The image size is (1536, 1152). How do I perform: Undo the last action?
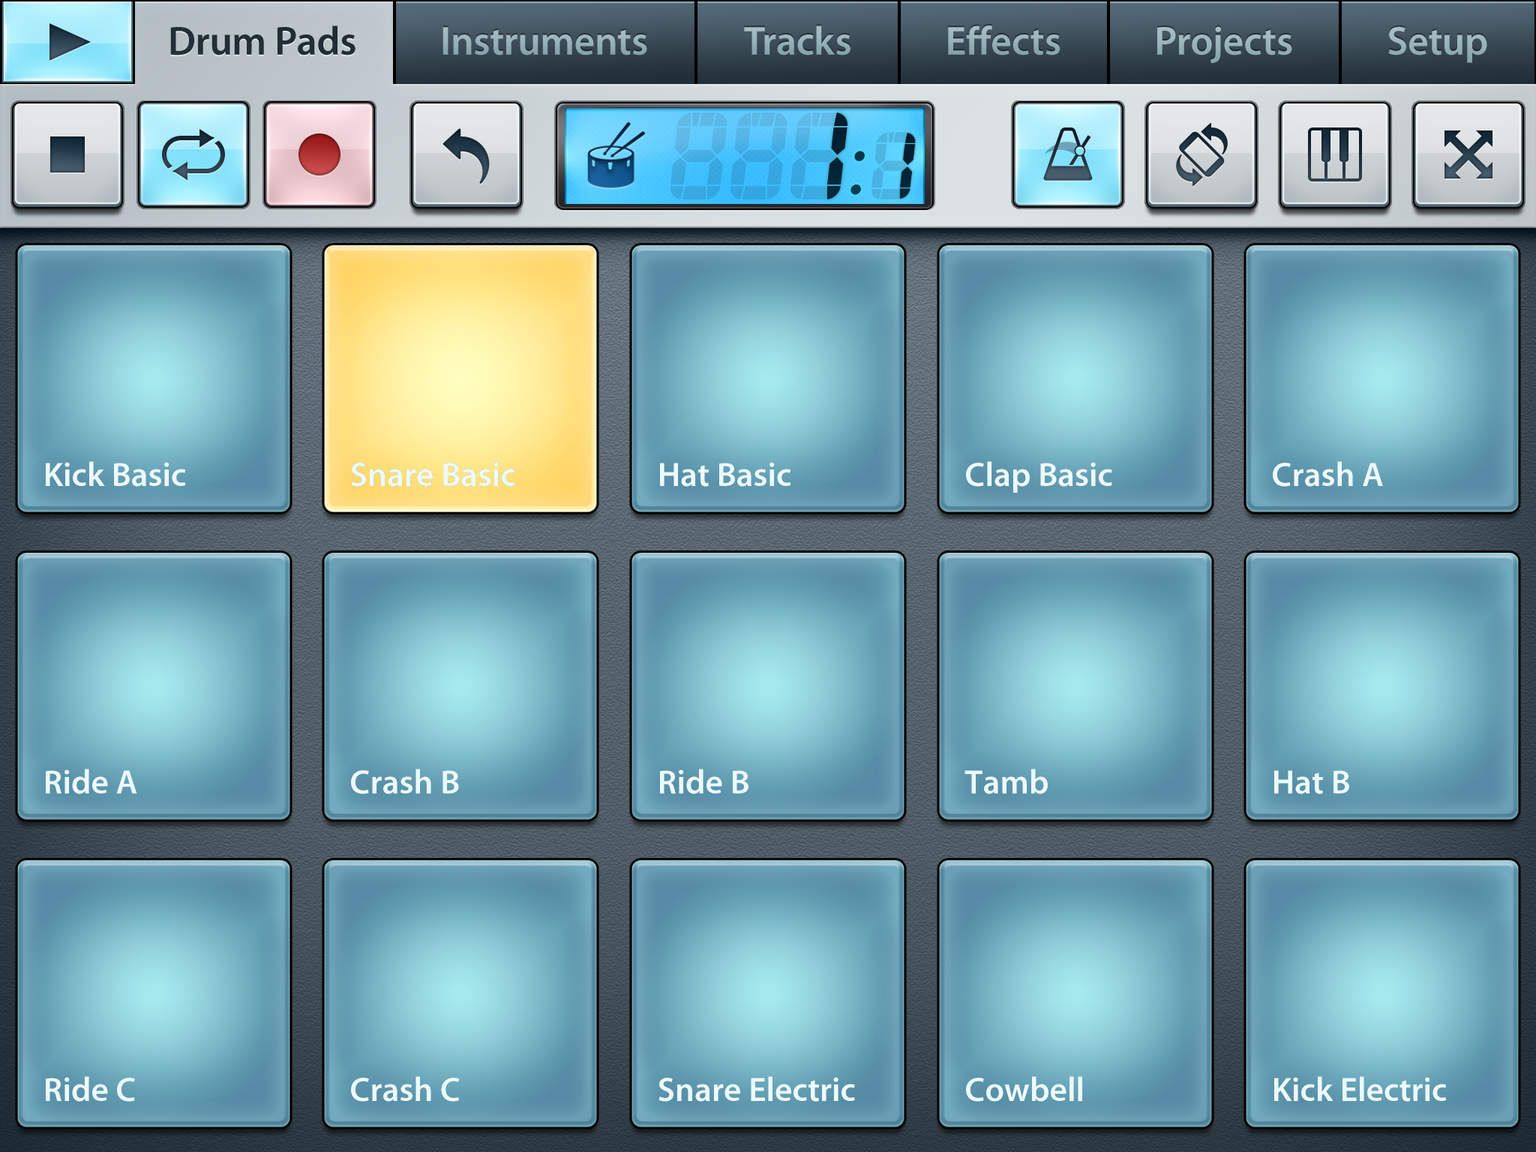coord(466,155)
